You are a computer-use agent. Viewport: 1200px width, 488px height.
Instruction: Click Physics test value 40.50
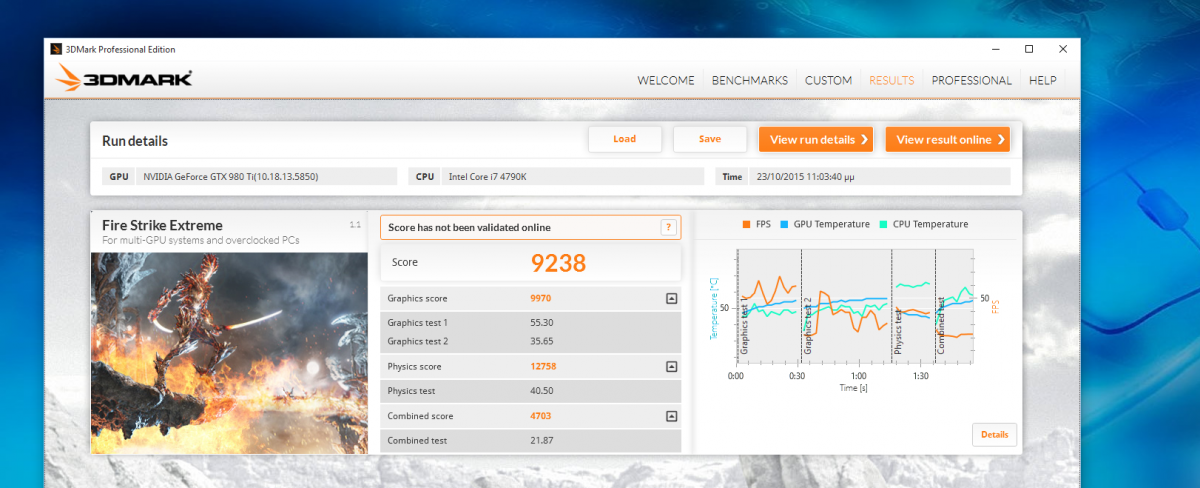541,391
